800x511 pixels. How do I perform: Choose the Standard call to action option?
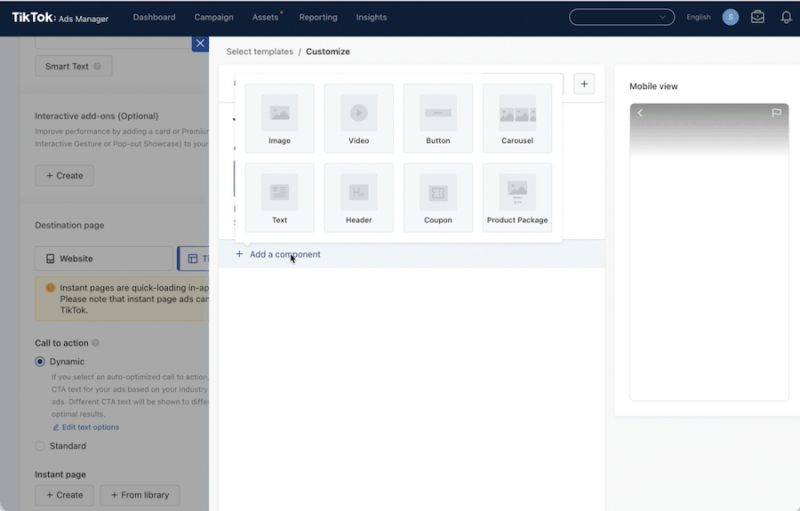40,446
